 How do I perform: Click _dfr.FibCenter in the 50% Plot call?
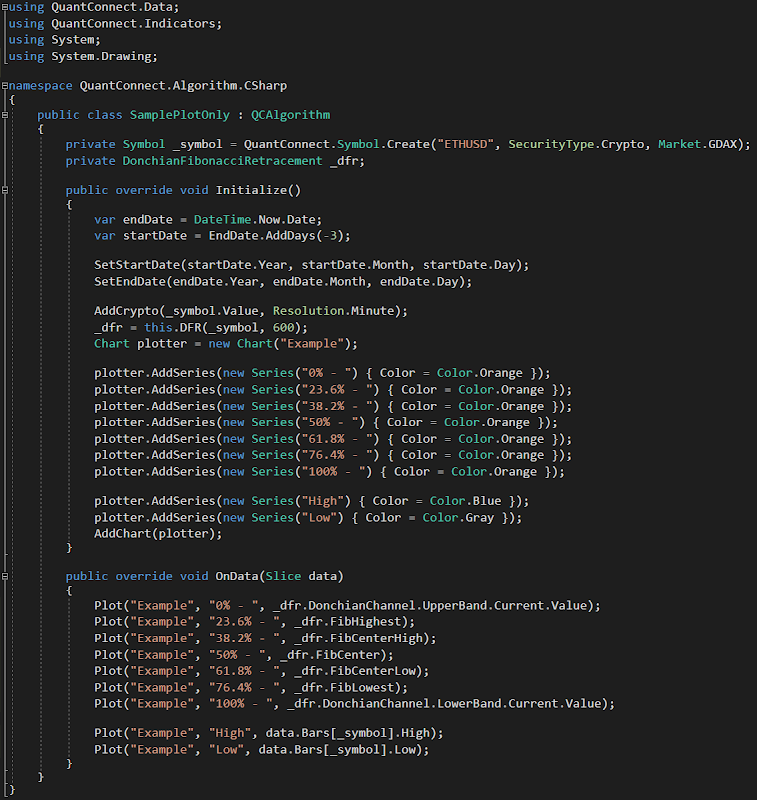tap(330, 655)
